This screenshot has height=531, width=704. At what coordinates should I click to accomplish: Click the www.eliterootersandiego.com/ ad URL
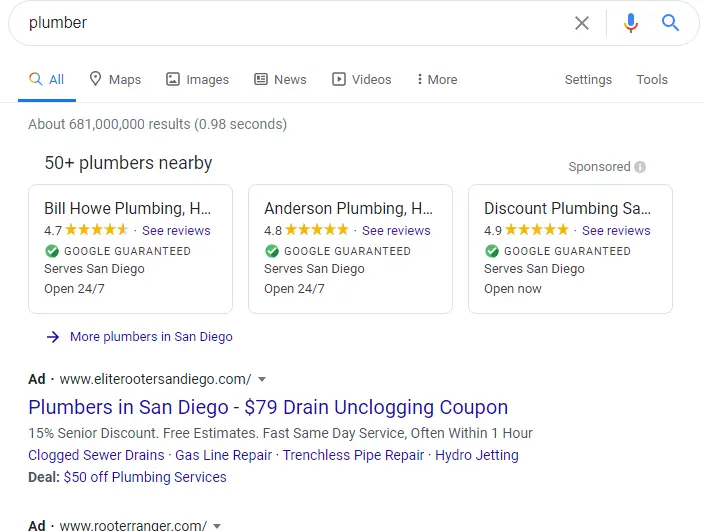(x=155, y=379)
